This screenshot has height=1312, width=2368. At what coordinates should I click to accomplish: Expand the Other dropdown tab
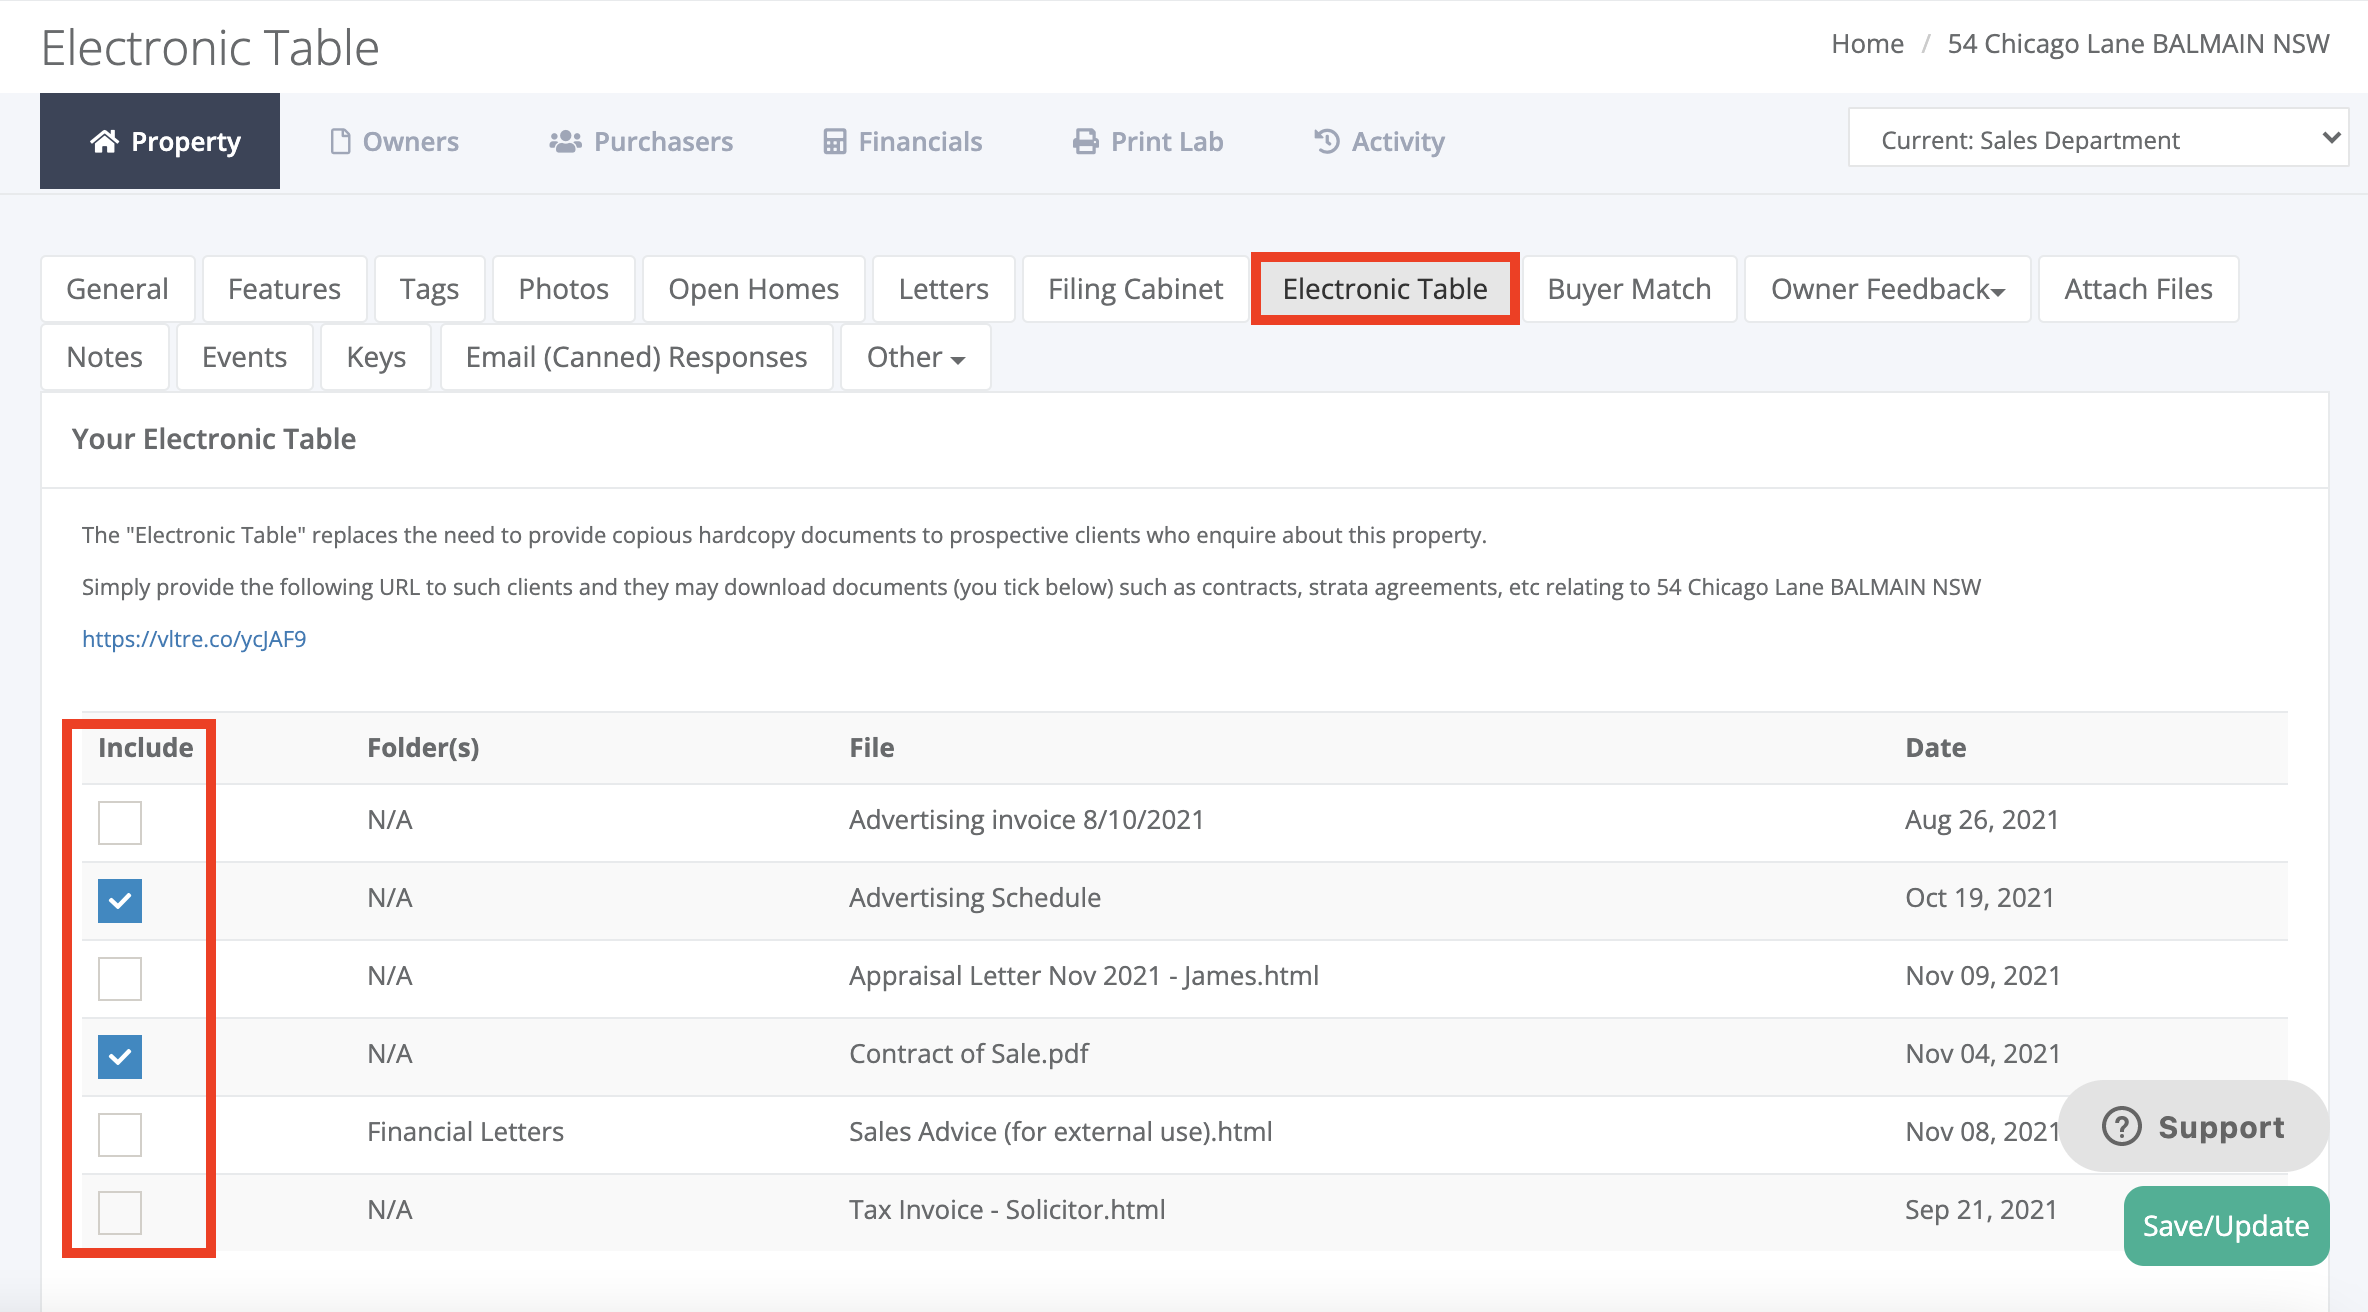pos(915,357)
